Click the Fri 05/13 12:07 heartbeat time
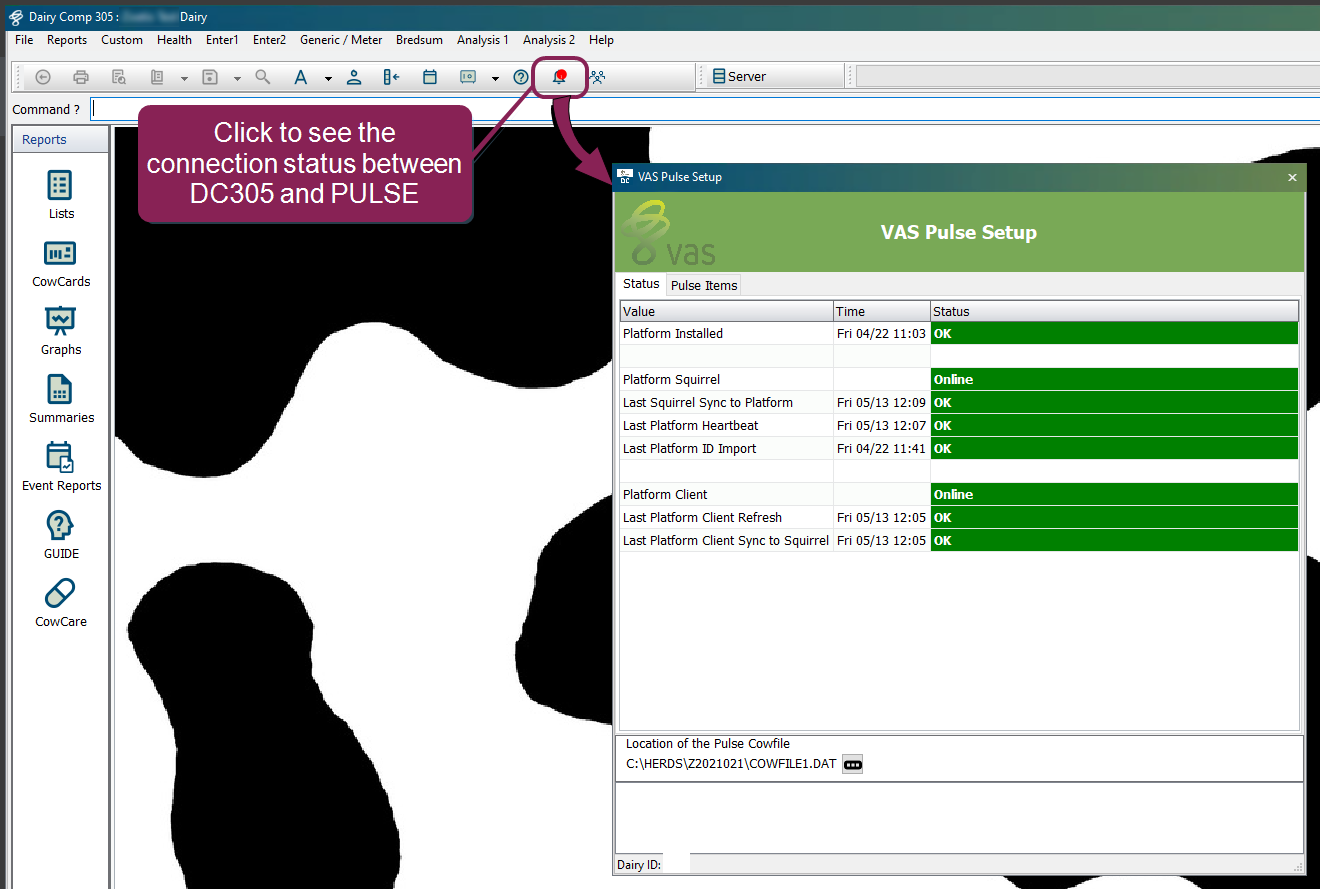Screen dimensions: 1320x889 [881, 425]
